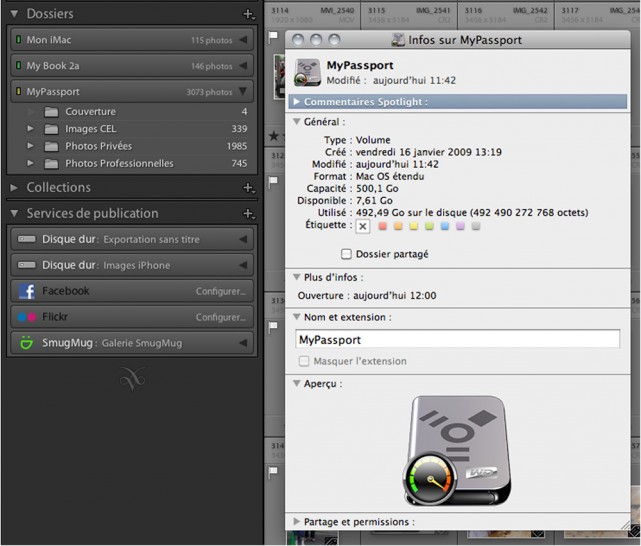Click Configurer for Facebook
This screenshot has height=546, width=641.
(x=221, y=291)
